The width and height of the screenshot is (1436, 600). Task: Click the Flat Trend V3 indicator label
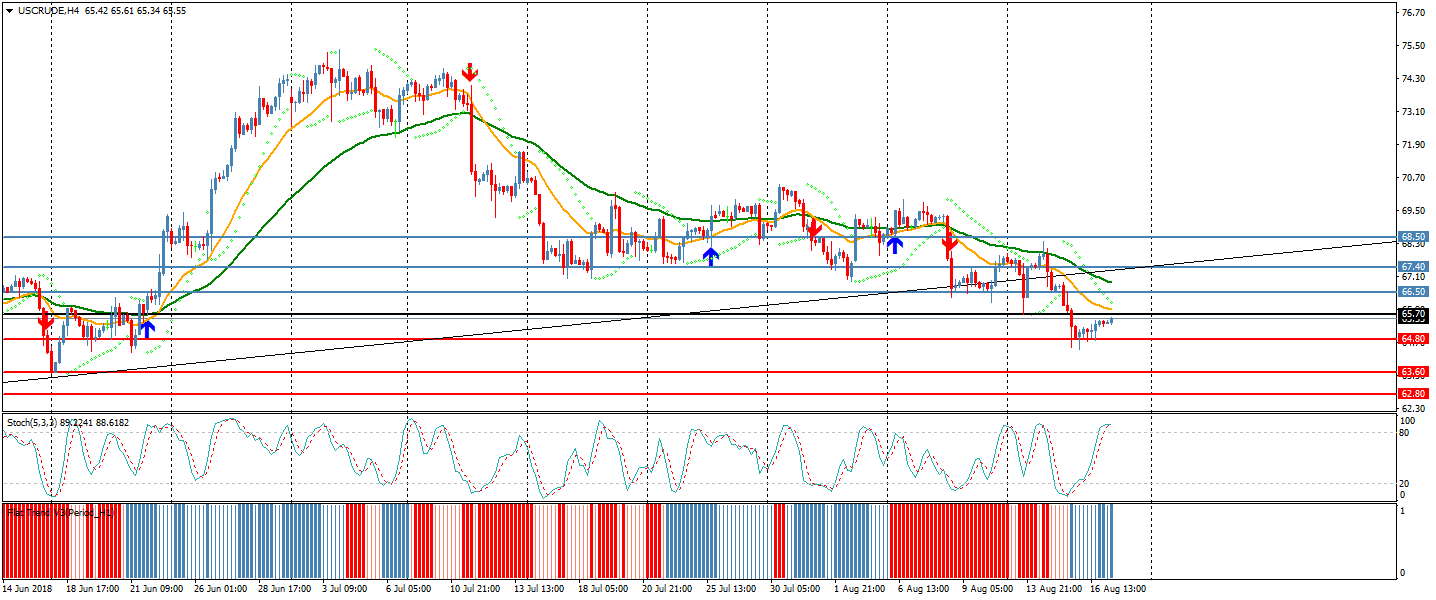(60, 512)
